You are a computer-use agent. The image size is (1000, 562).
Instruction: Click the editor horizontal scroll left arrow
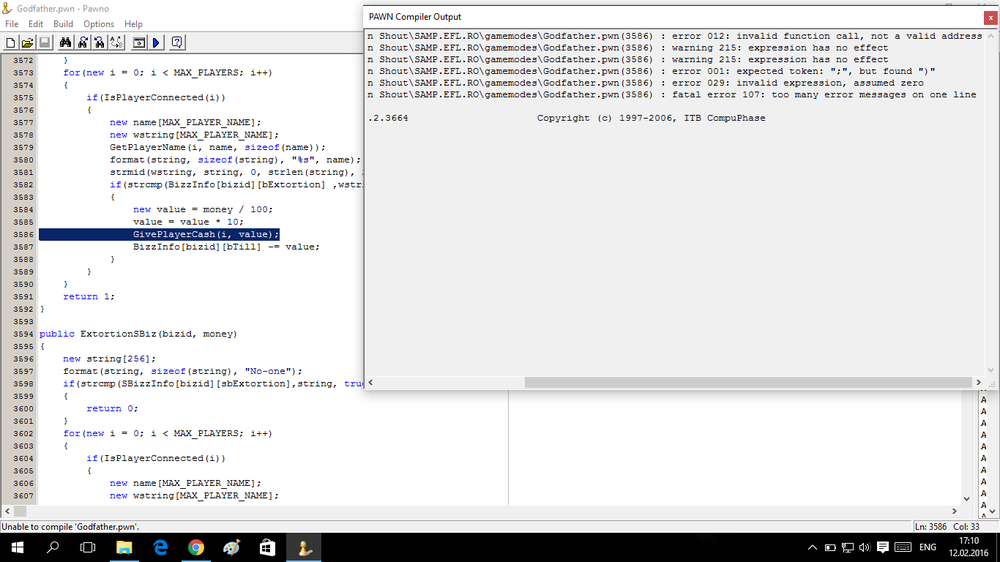pos(7,511)
